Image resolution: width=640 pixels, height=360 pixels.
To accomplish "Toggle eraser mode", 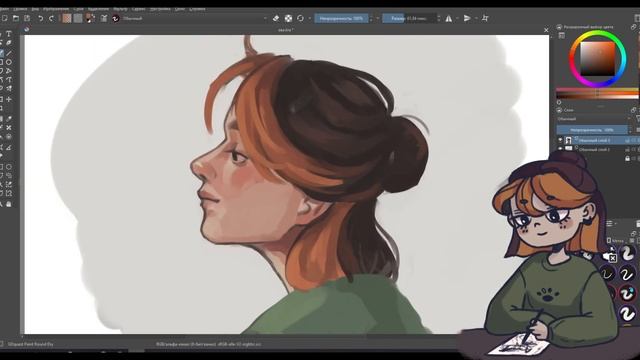I will tap(276, 18).
